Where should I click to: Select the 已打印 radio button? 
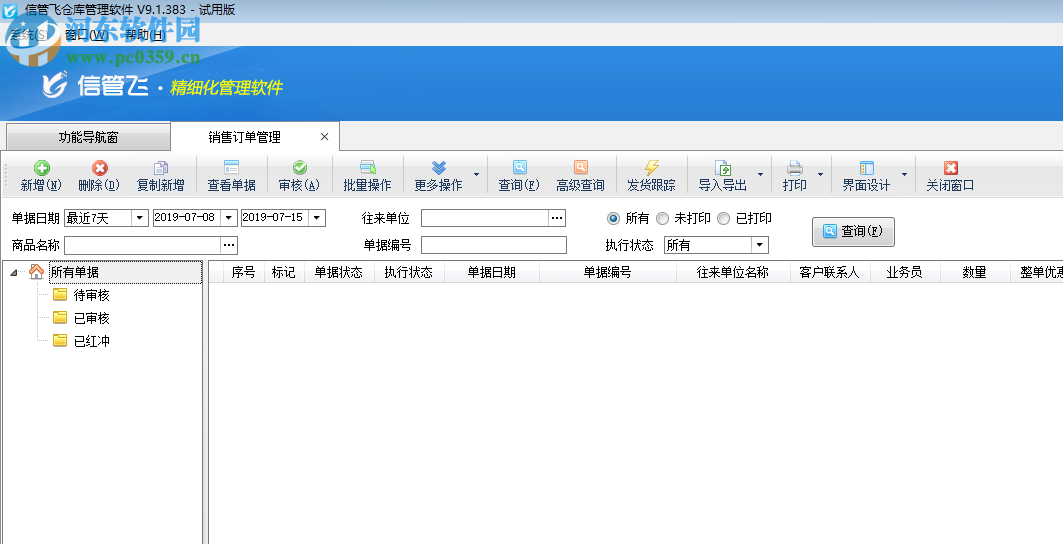pyautogui.click(x=723, y=218)
